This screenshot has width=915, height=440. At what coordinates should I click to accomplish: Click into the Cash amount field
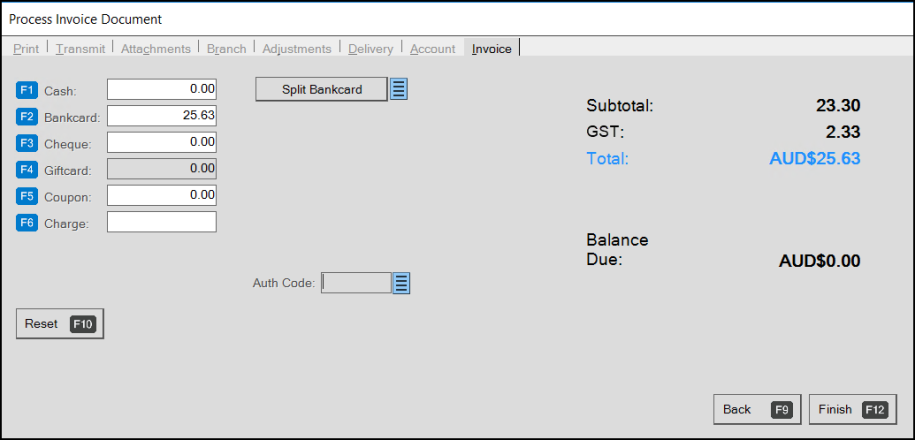tap(162, 90)
